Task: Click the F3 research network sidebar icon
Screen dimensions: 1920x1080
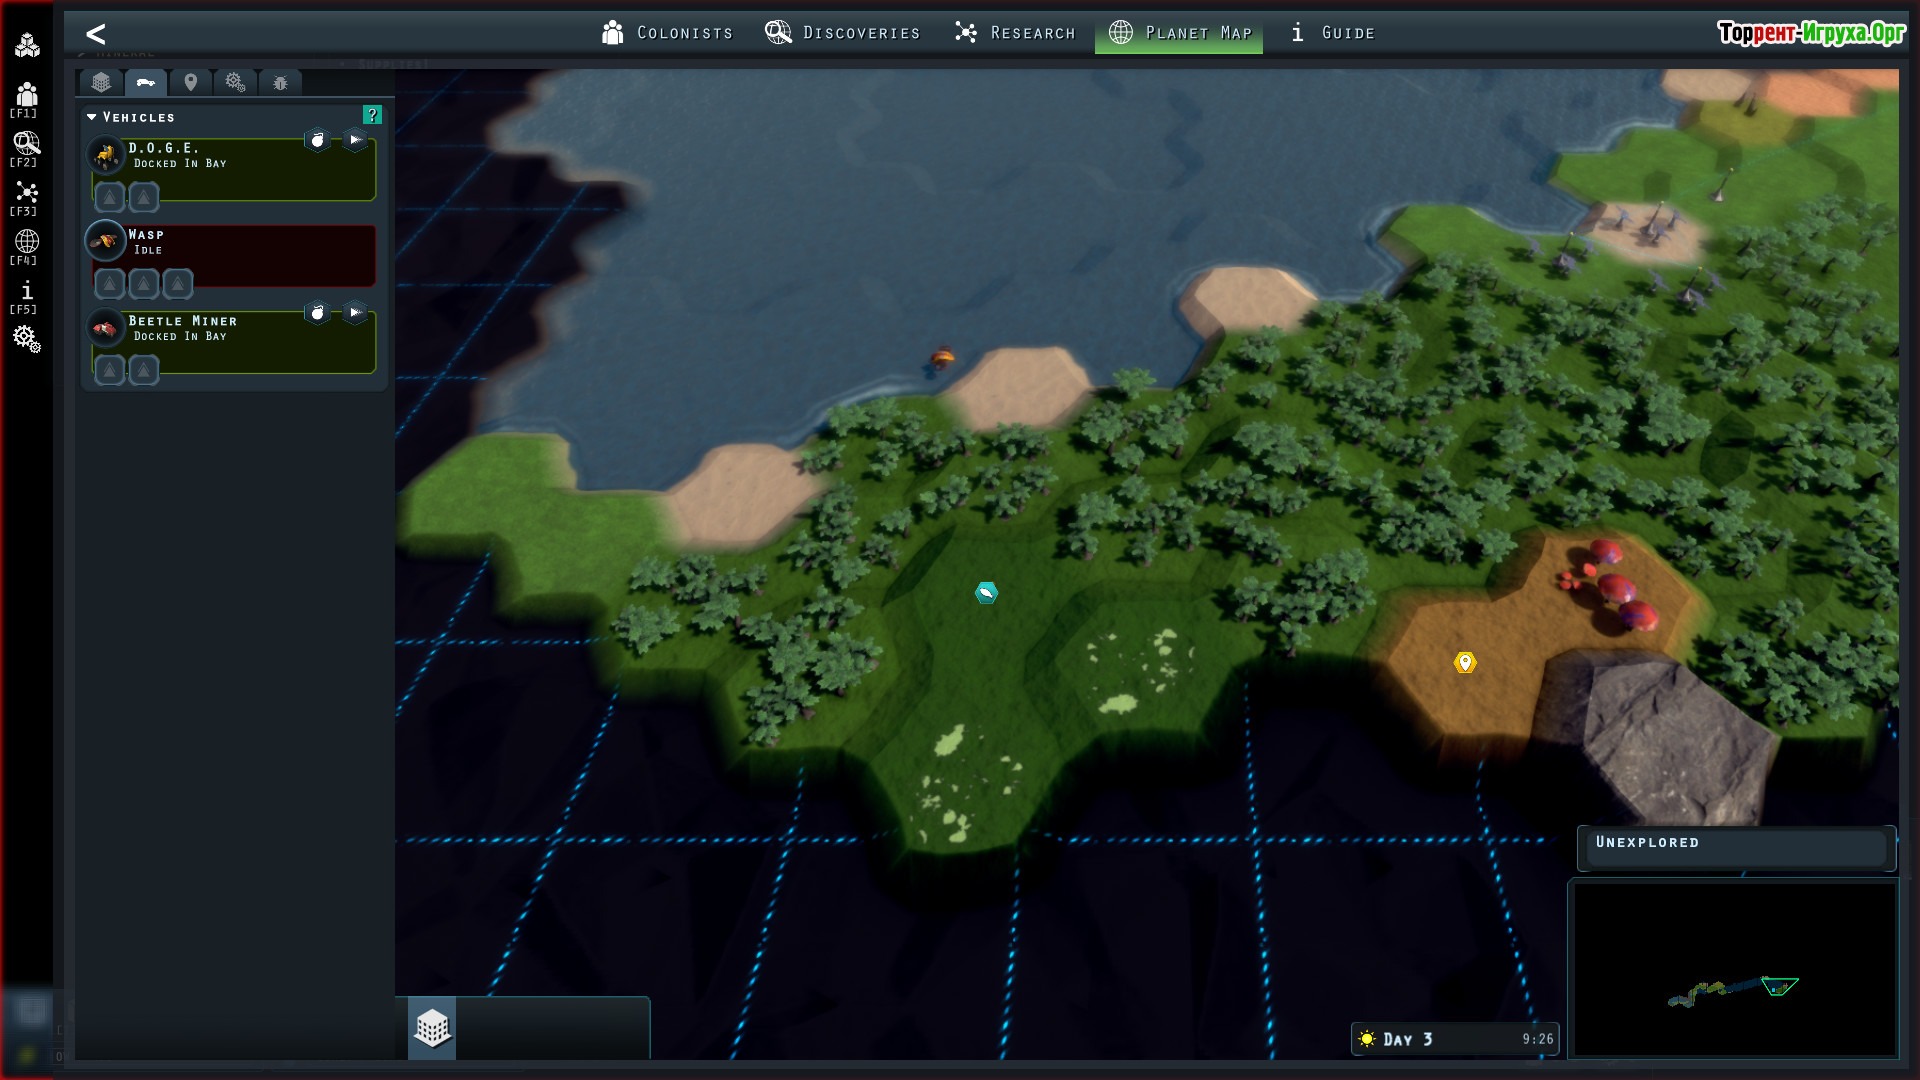Action: click(x=27, y=194)
